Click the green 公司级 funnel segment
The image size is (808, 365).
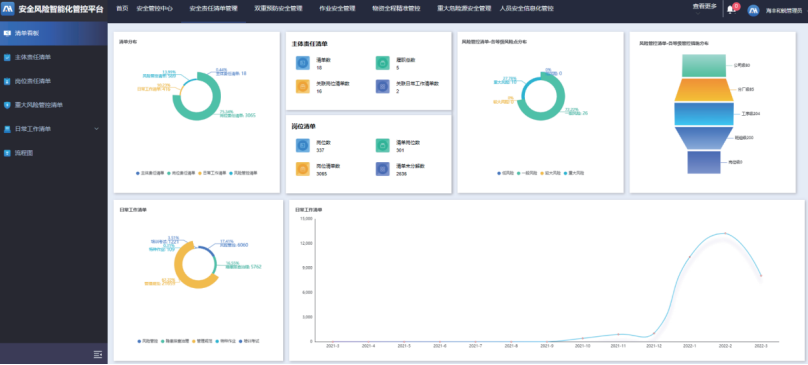(703, 65)
